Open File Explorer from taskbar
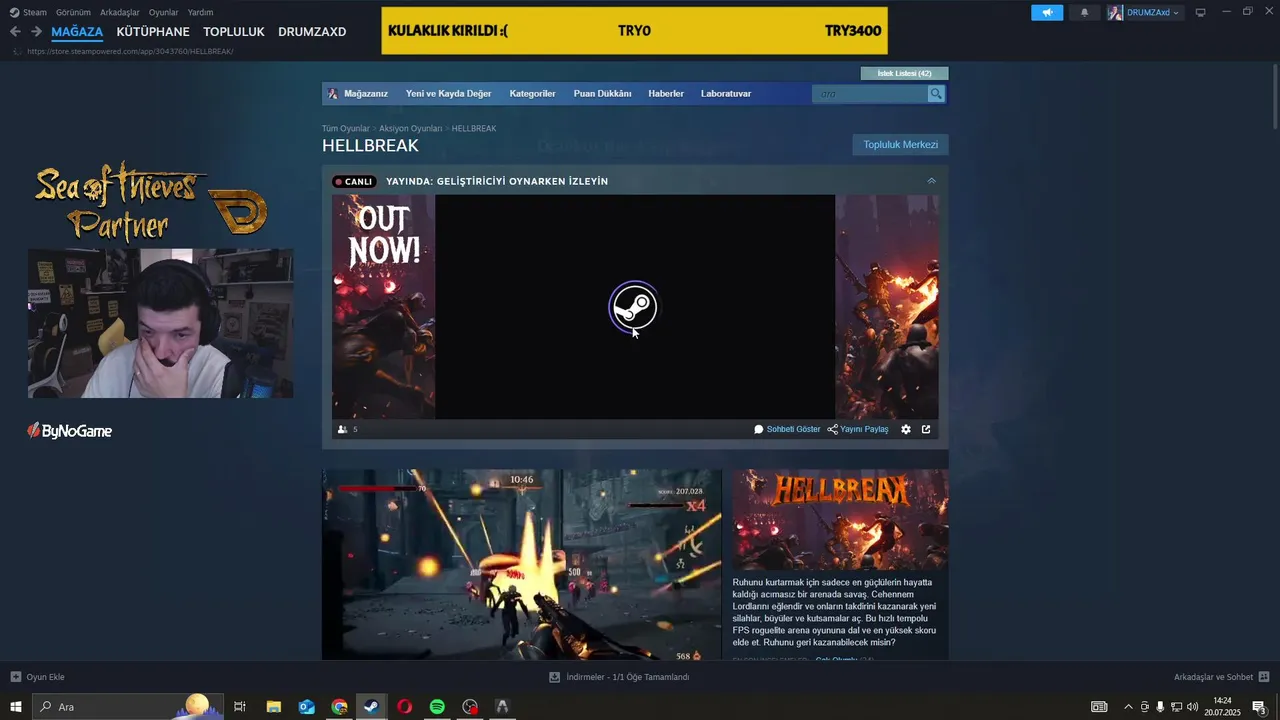 (x=273, y=707)
